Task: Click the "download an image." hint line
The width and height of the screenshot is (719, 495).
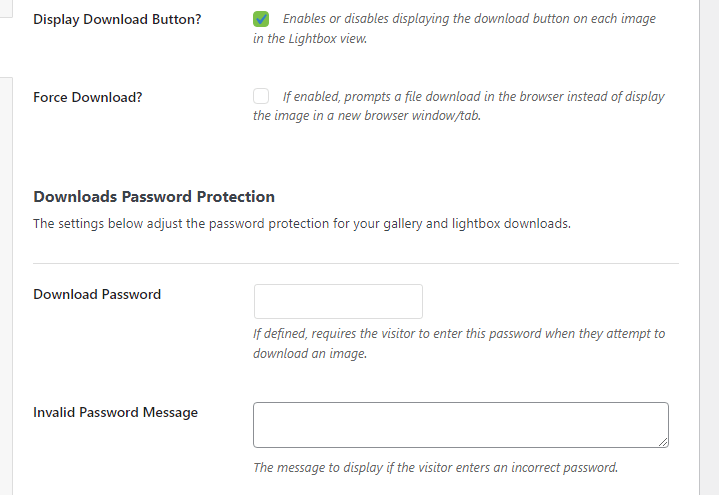Action: point(310,353)
